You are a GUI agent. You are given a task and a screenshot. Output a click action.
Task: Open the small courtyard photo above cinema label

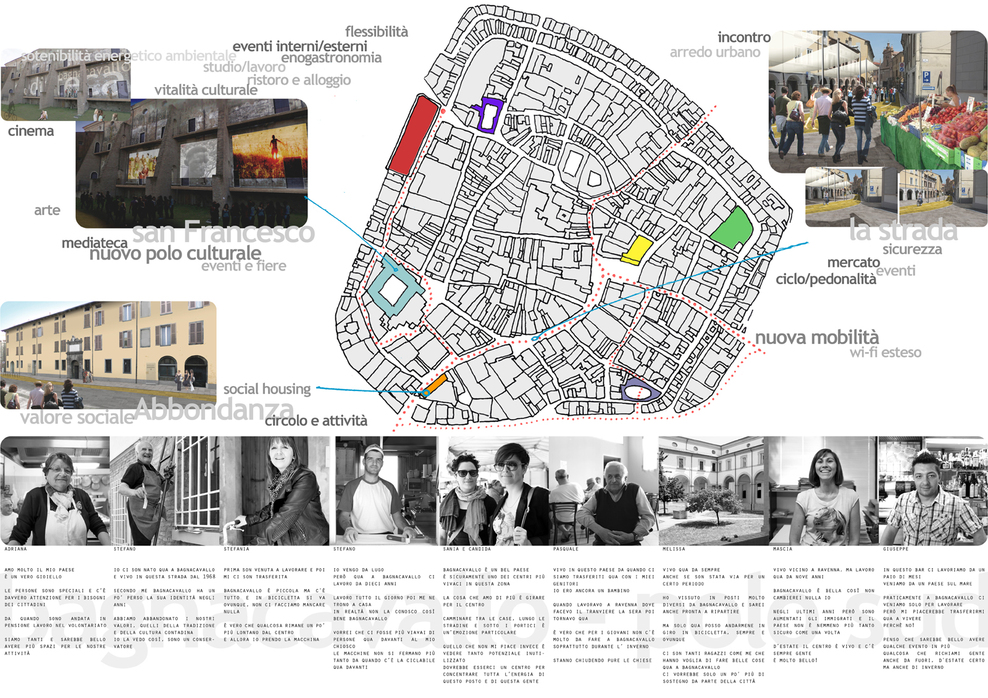(x=66, y=84)
